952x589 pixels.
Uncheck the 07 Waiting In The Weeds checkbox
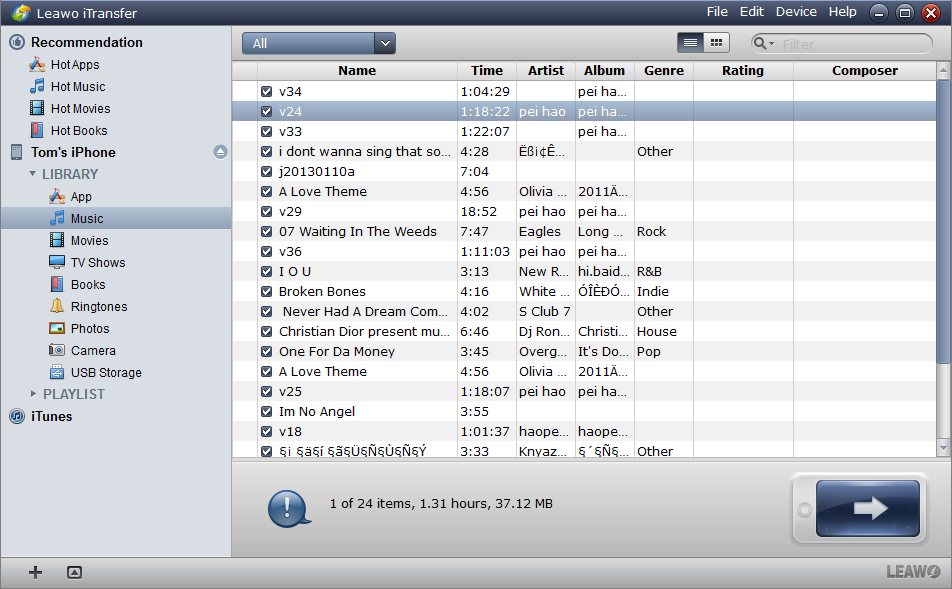coord(267,231)
